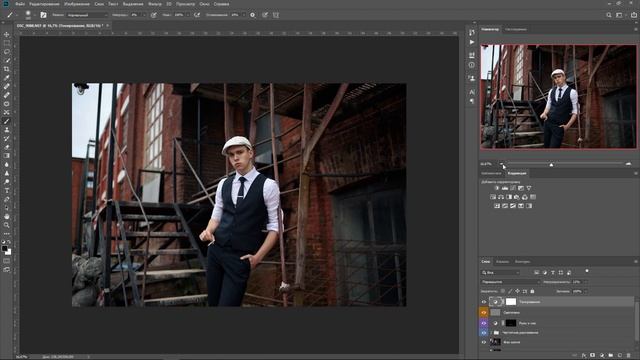Open the brush settings panel toggle
Viewport: 640px width, 360px height.
[43, 15]
